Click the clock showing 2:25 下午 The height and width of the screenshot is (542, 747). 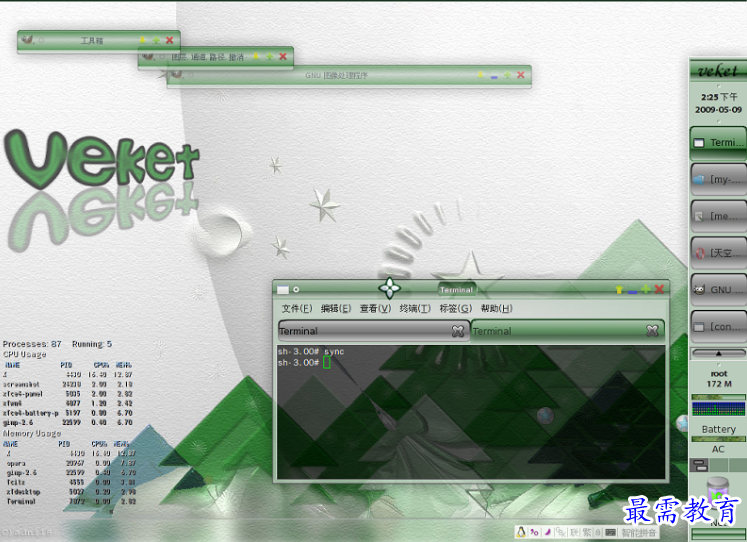coord(718,97)
